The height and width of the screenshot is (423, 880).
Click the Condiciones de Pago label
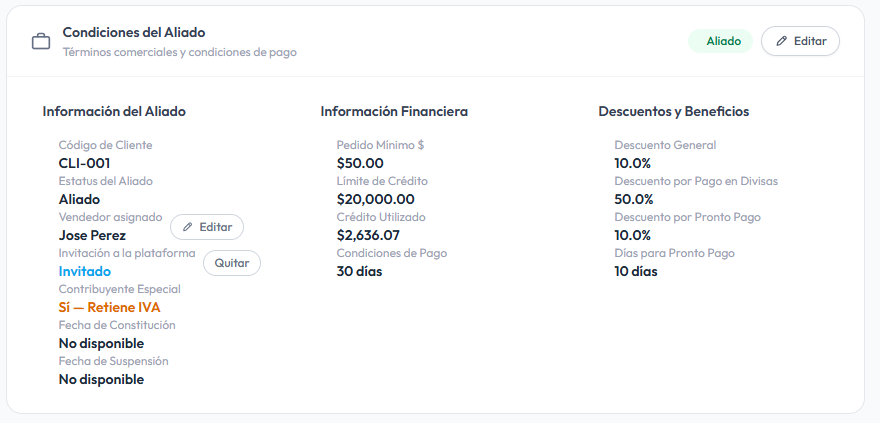[392, 253]
